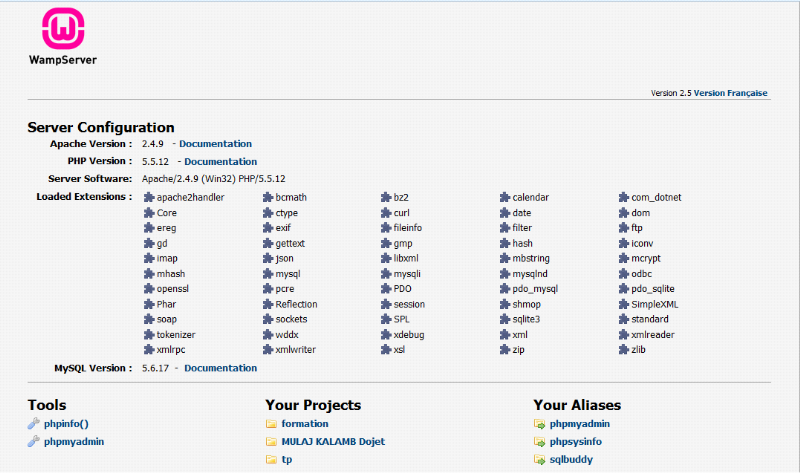Open the sqlbuddy alias
The image size is (800, 473).
coord(572,459)
